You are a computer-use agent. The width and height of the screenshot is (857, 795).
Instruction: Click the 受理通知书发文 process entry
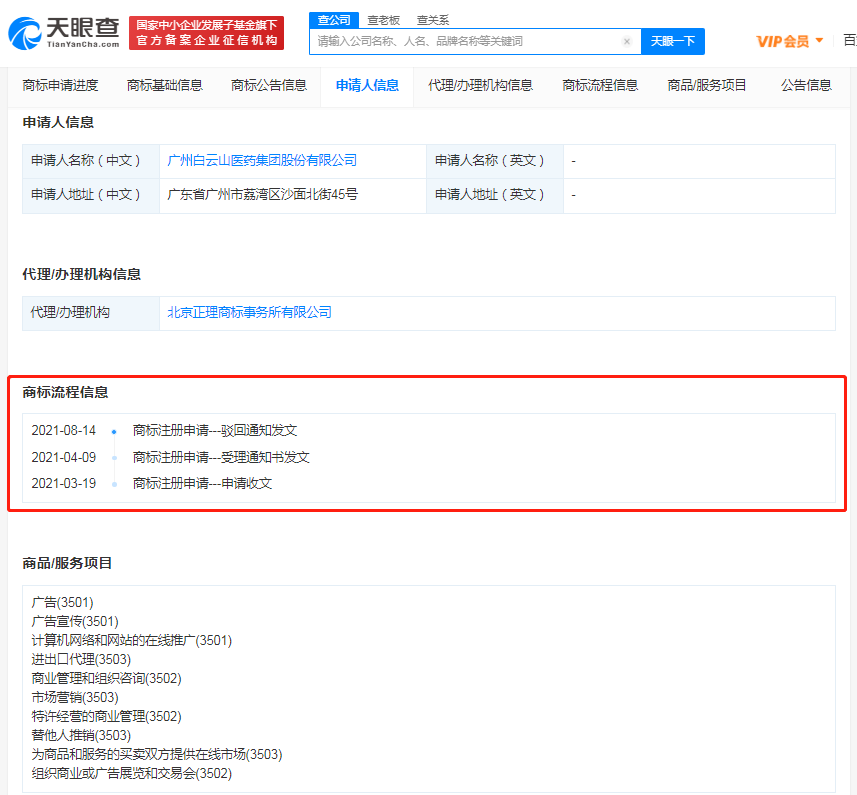(221, 457)
